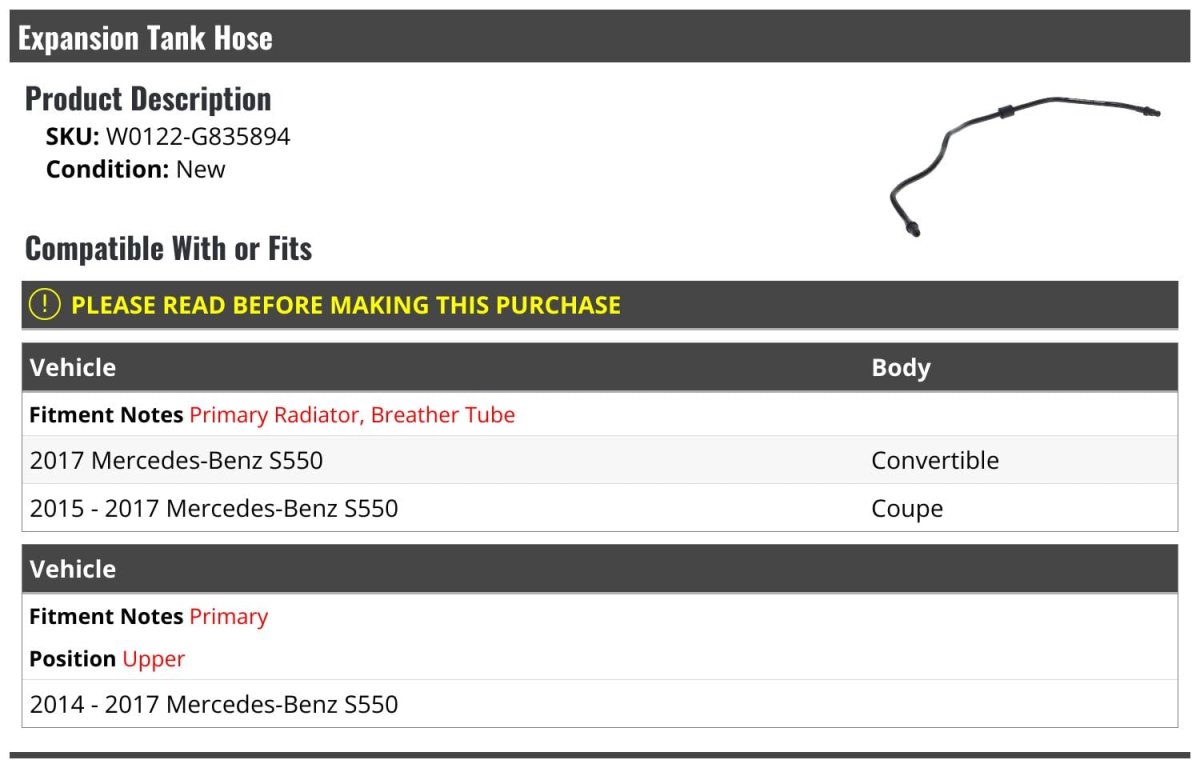Image resolution: width=1200 pixels, height=768 pixels.
Task: Click 'Primary Radiator, Breather Tube' fitment note
Action: [352, 414]
